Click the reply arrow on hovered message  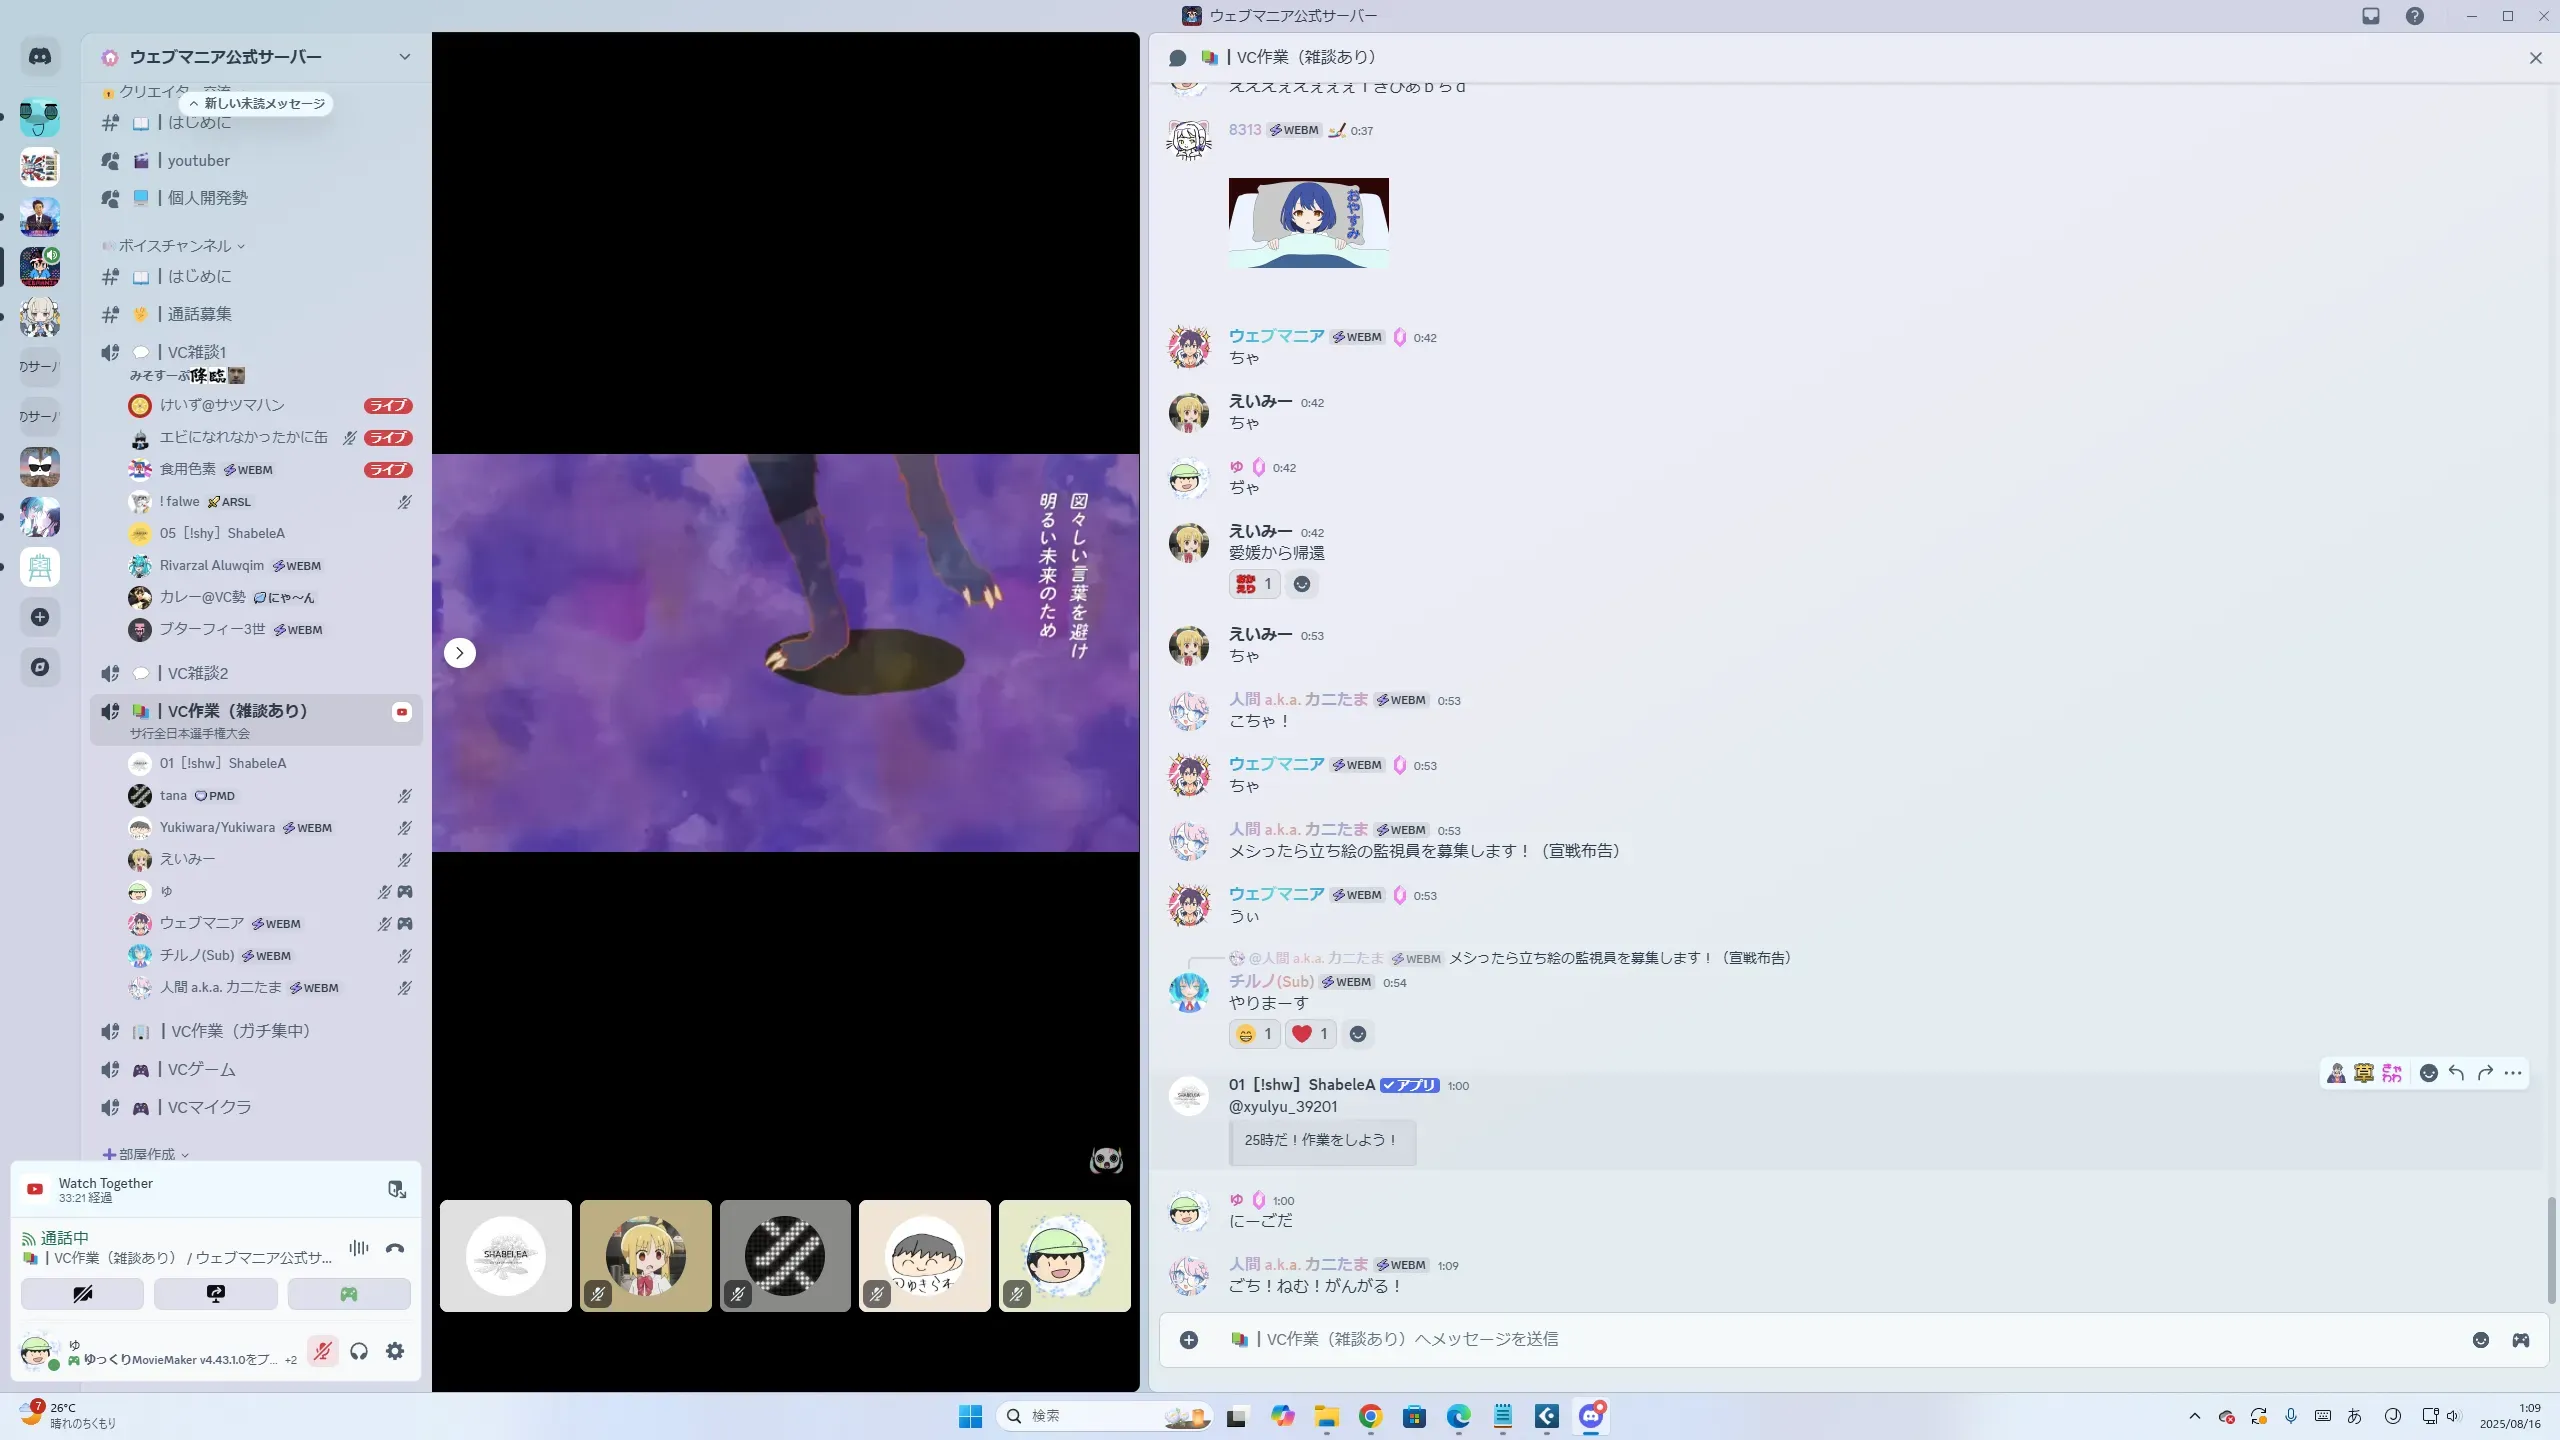click(2457, 1073)
